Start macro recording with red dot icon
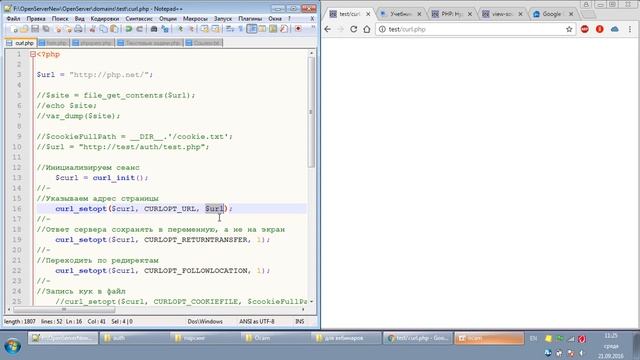Viewport: 640px width, 360px height. click(298, 29)
